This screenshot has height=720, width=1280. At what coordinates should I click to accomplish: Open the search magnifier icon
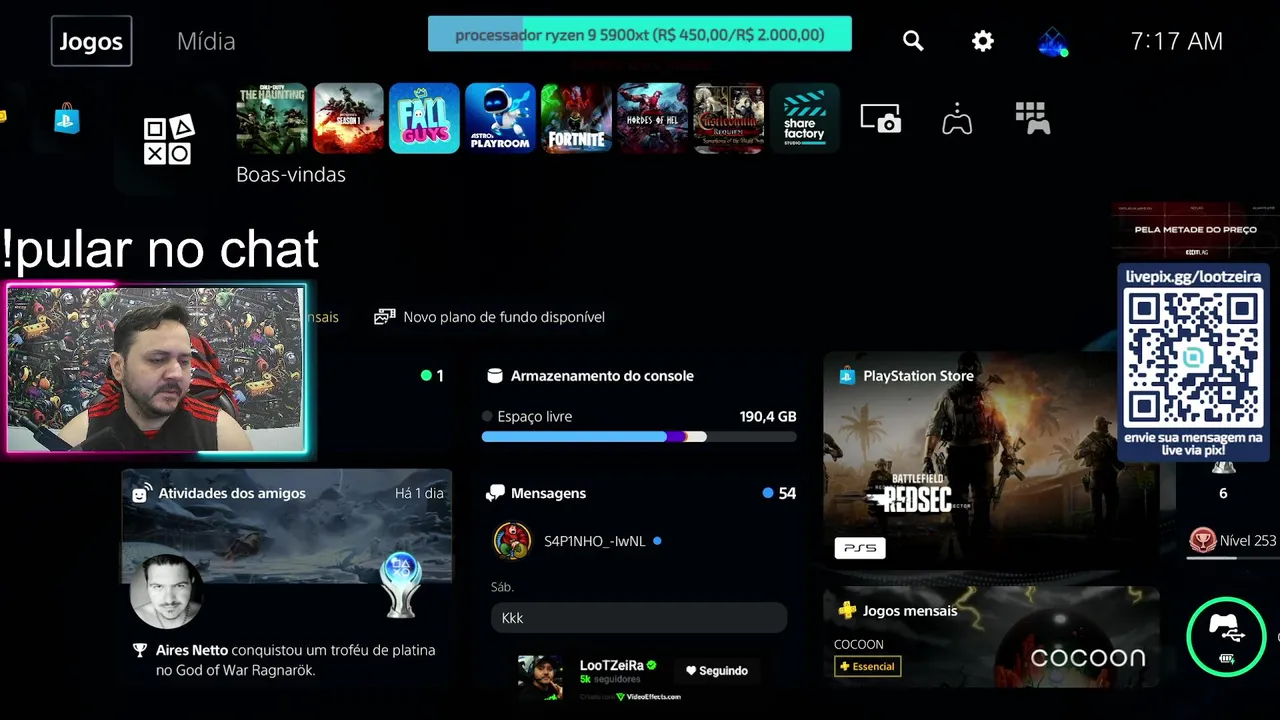click(913, 41)
